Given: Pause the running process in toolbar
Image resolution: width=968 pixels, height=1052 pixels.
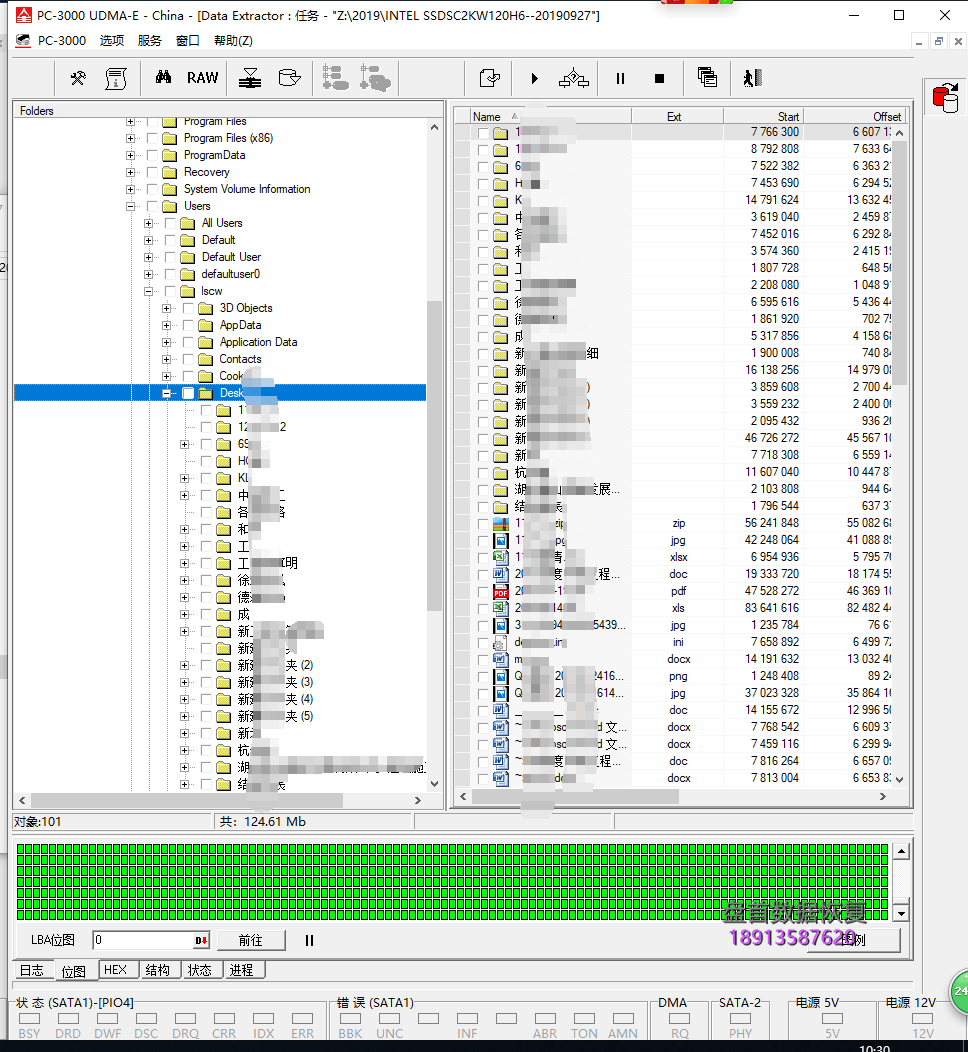Looking at the screenshot, I should coord(621,78).
